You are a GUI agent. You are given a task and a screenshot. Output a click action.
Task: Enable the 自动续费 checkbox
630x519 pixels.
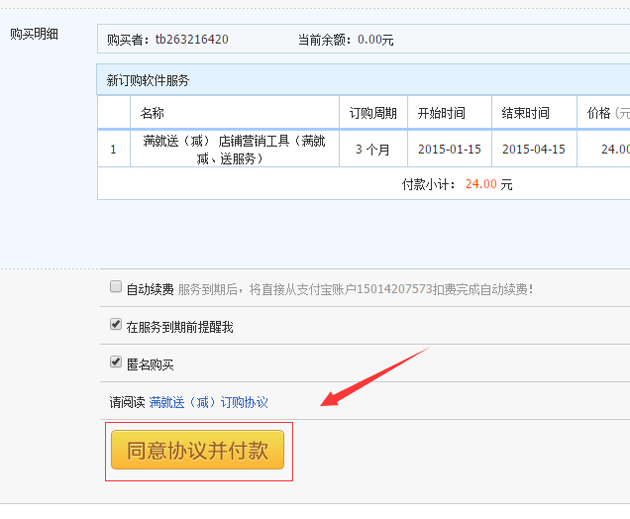[116, 288]
